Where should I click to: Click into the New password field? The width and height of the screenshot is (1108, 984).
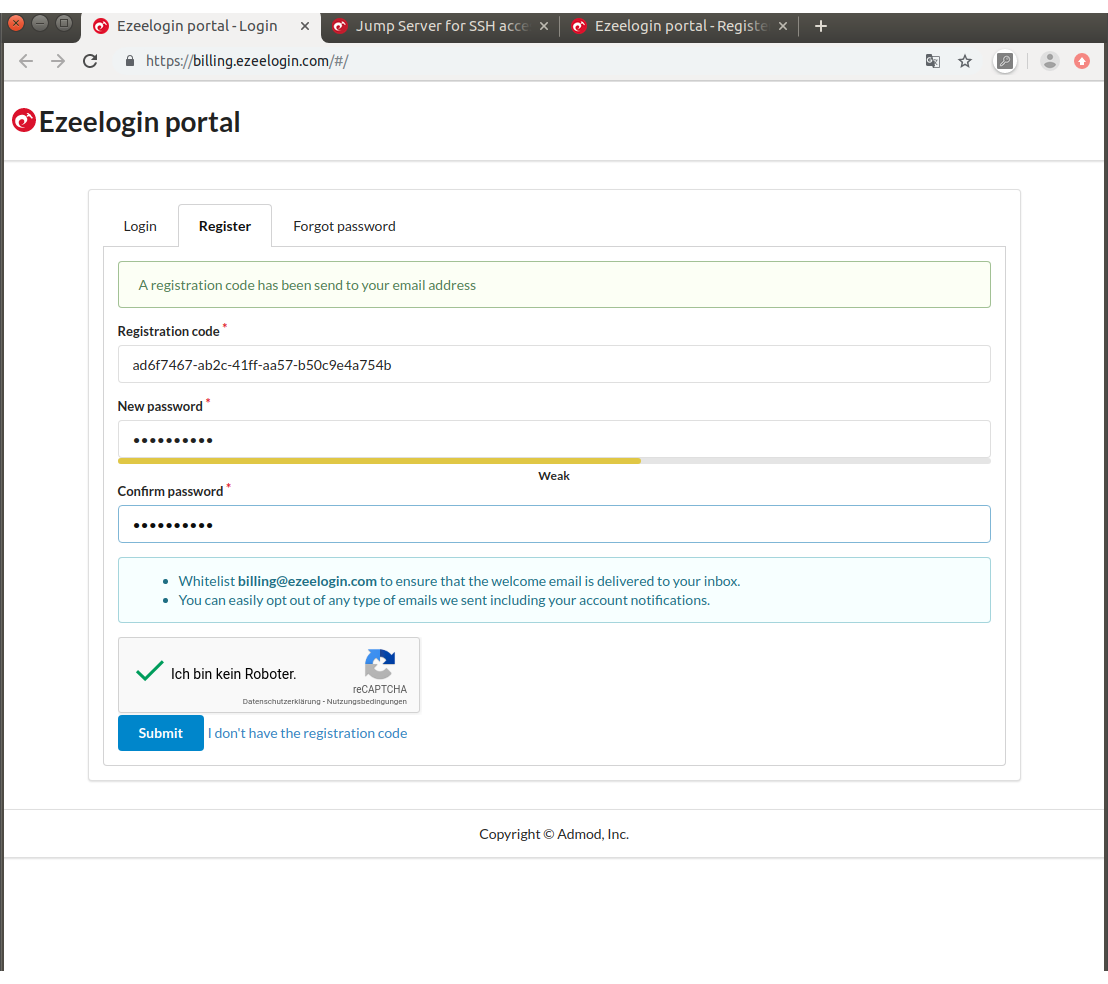click(554, 440)
